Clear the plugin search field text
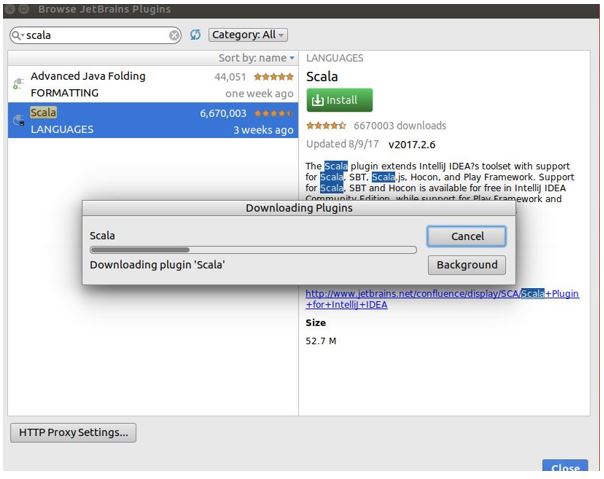604x479 pixels. point(174,35)
